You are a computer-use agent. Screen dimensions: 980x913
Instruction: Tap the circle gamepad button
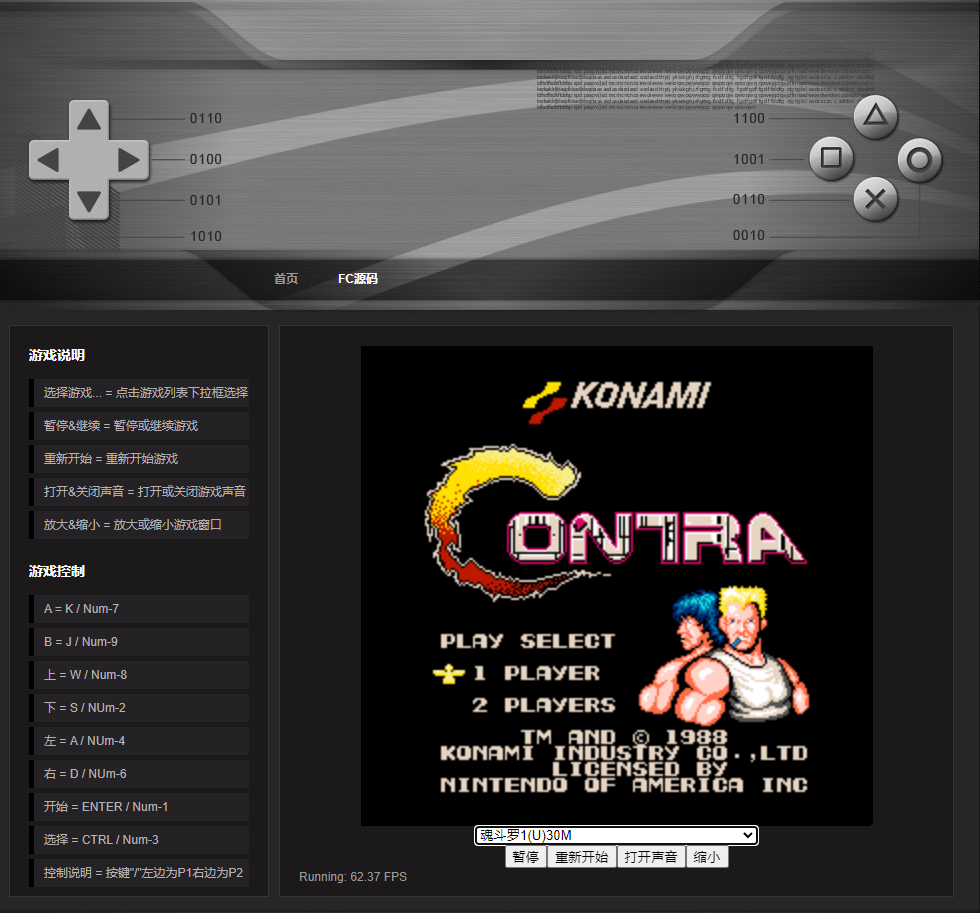(x=919, y=159)
